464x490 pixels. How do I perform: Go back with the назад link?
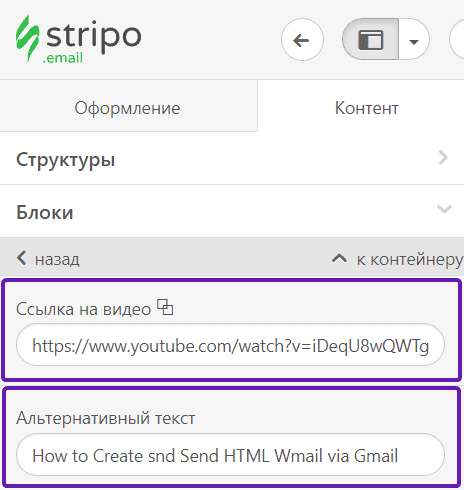tap(48, 259)
